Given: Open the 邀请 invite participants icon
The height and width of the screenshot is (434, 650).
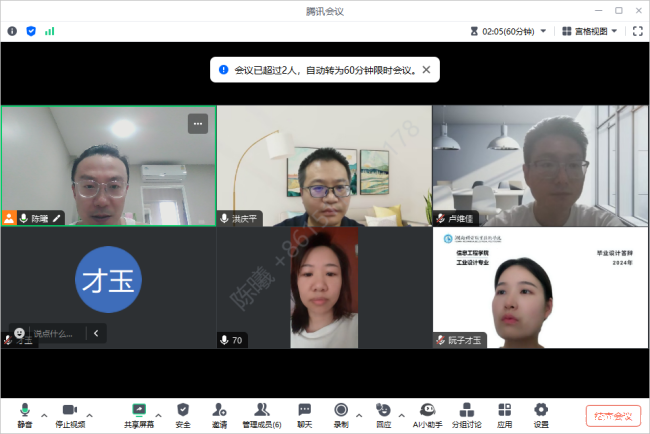Looking at the screenshot, I should pos(219,414).
